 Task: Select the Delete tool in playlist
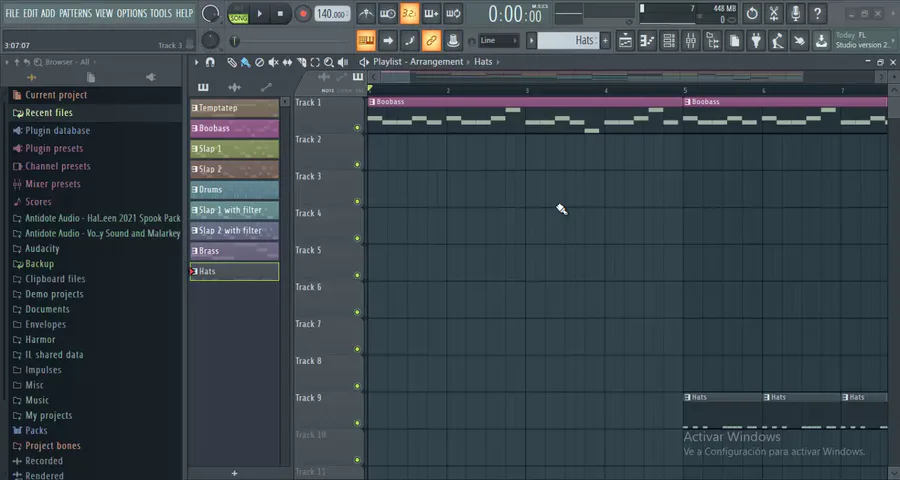(259, 62)
